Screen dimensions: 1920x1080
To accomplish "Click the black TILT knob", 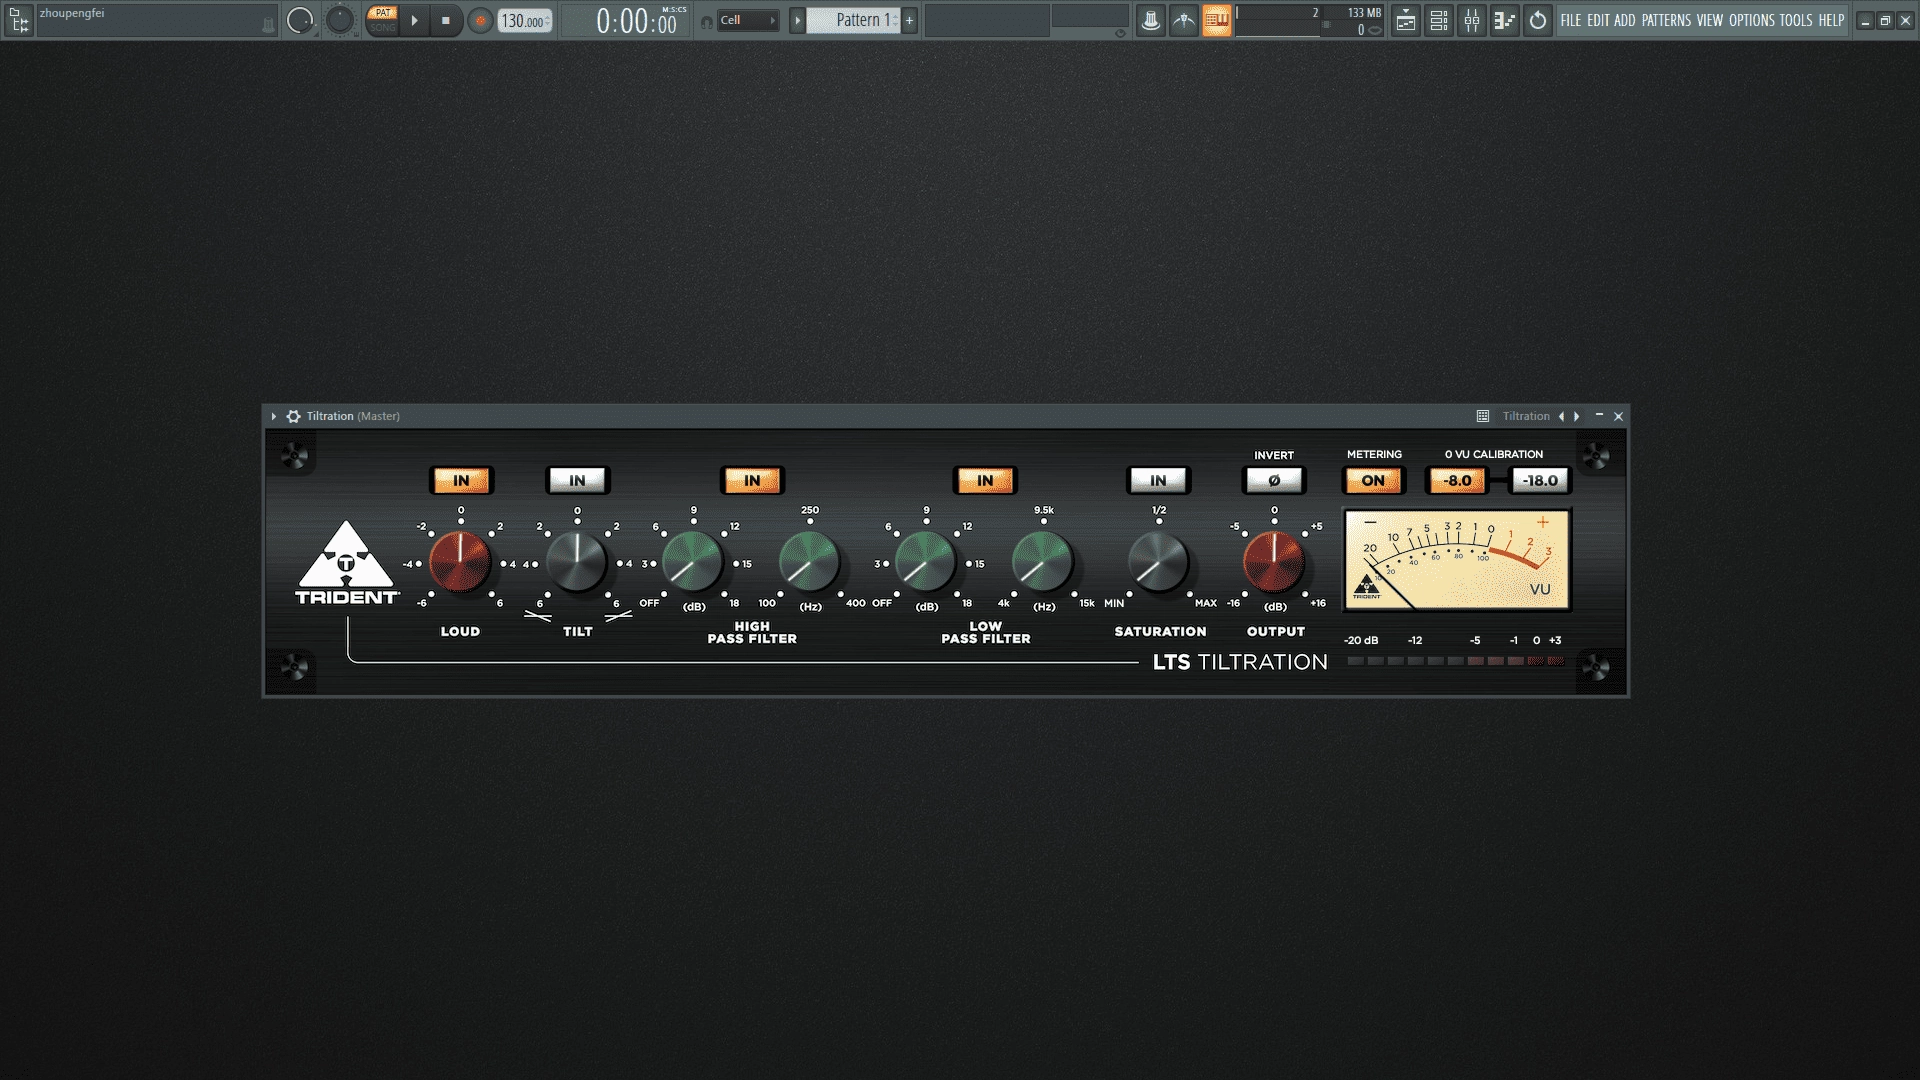I will [577, 562].
